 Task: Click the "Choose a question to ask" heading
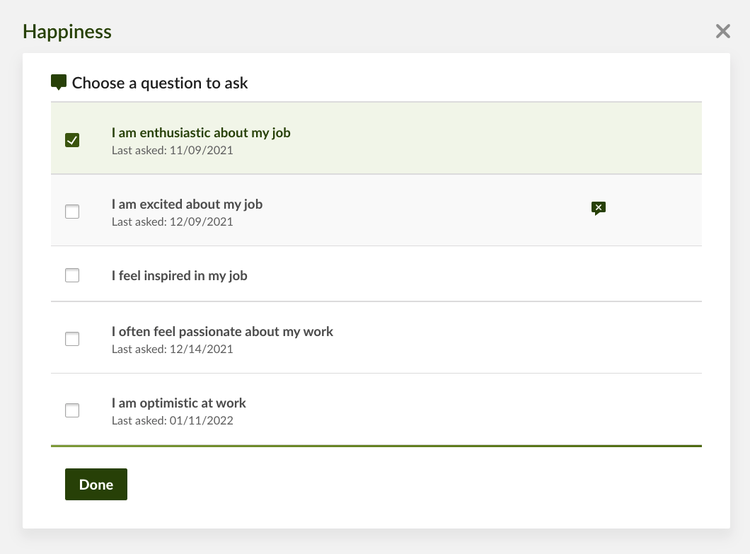point(160,83)
